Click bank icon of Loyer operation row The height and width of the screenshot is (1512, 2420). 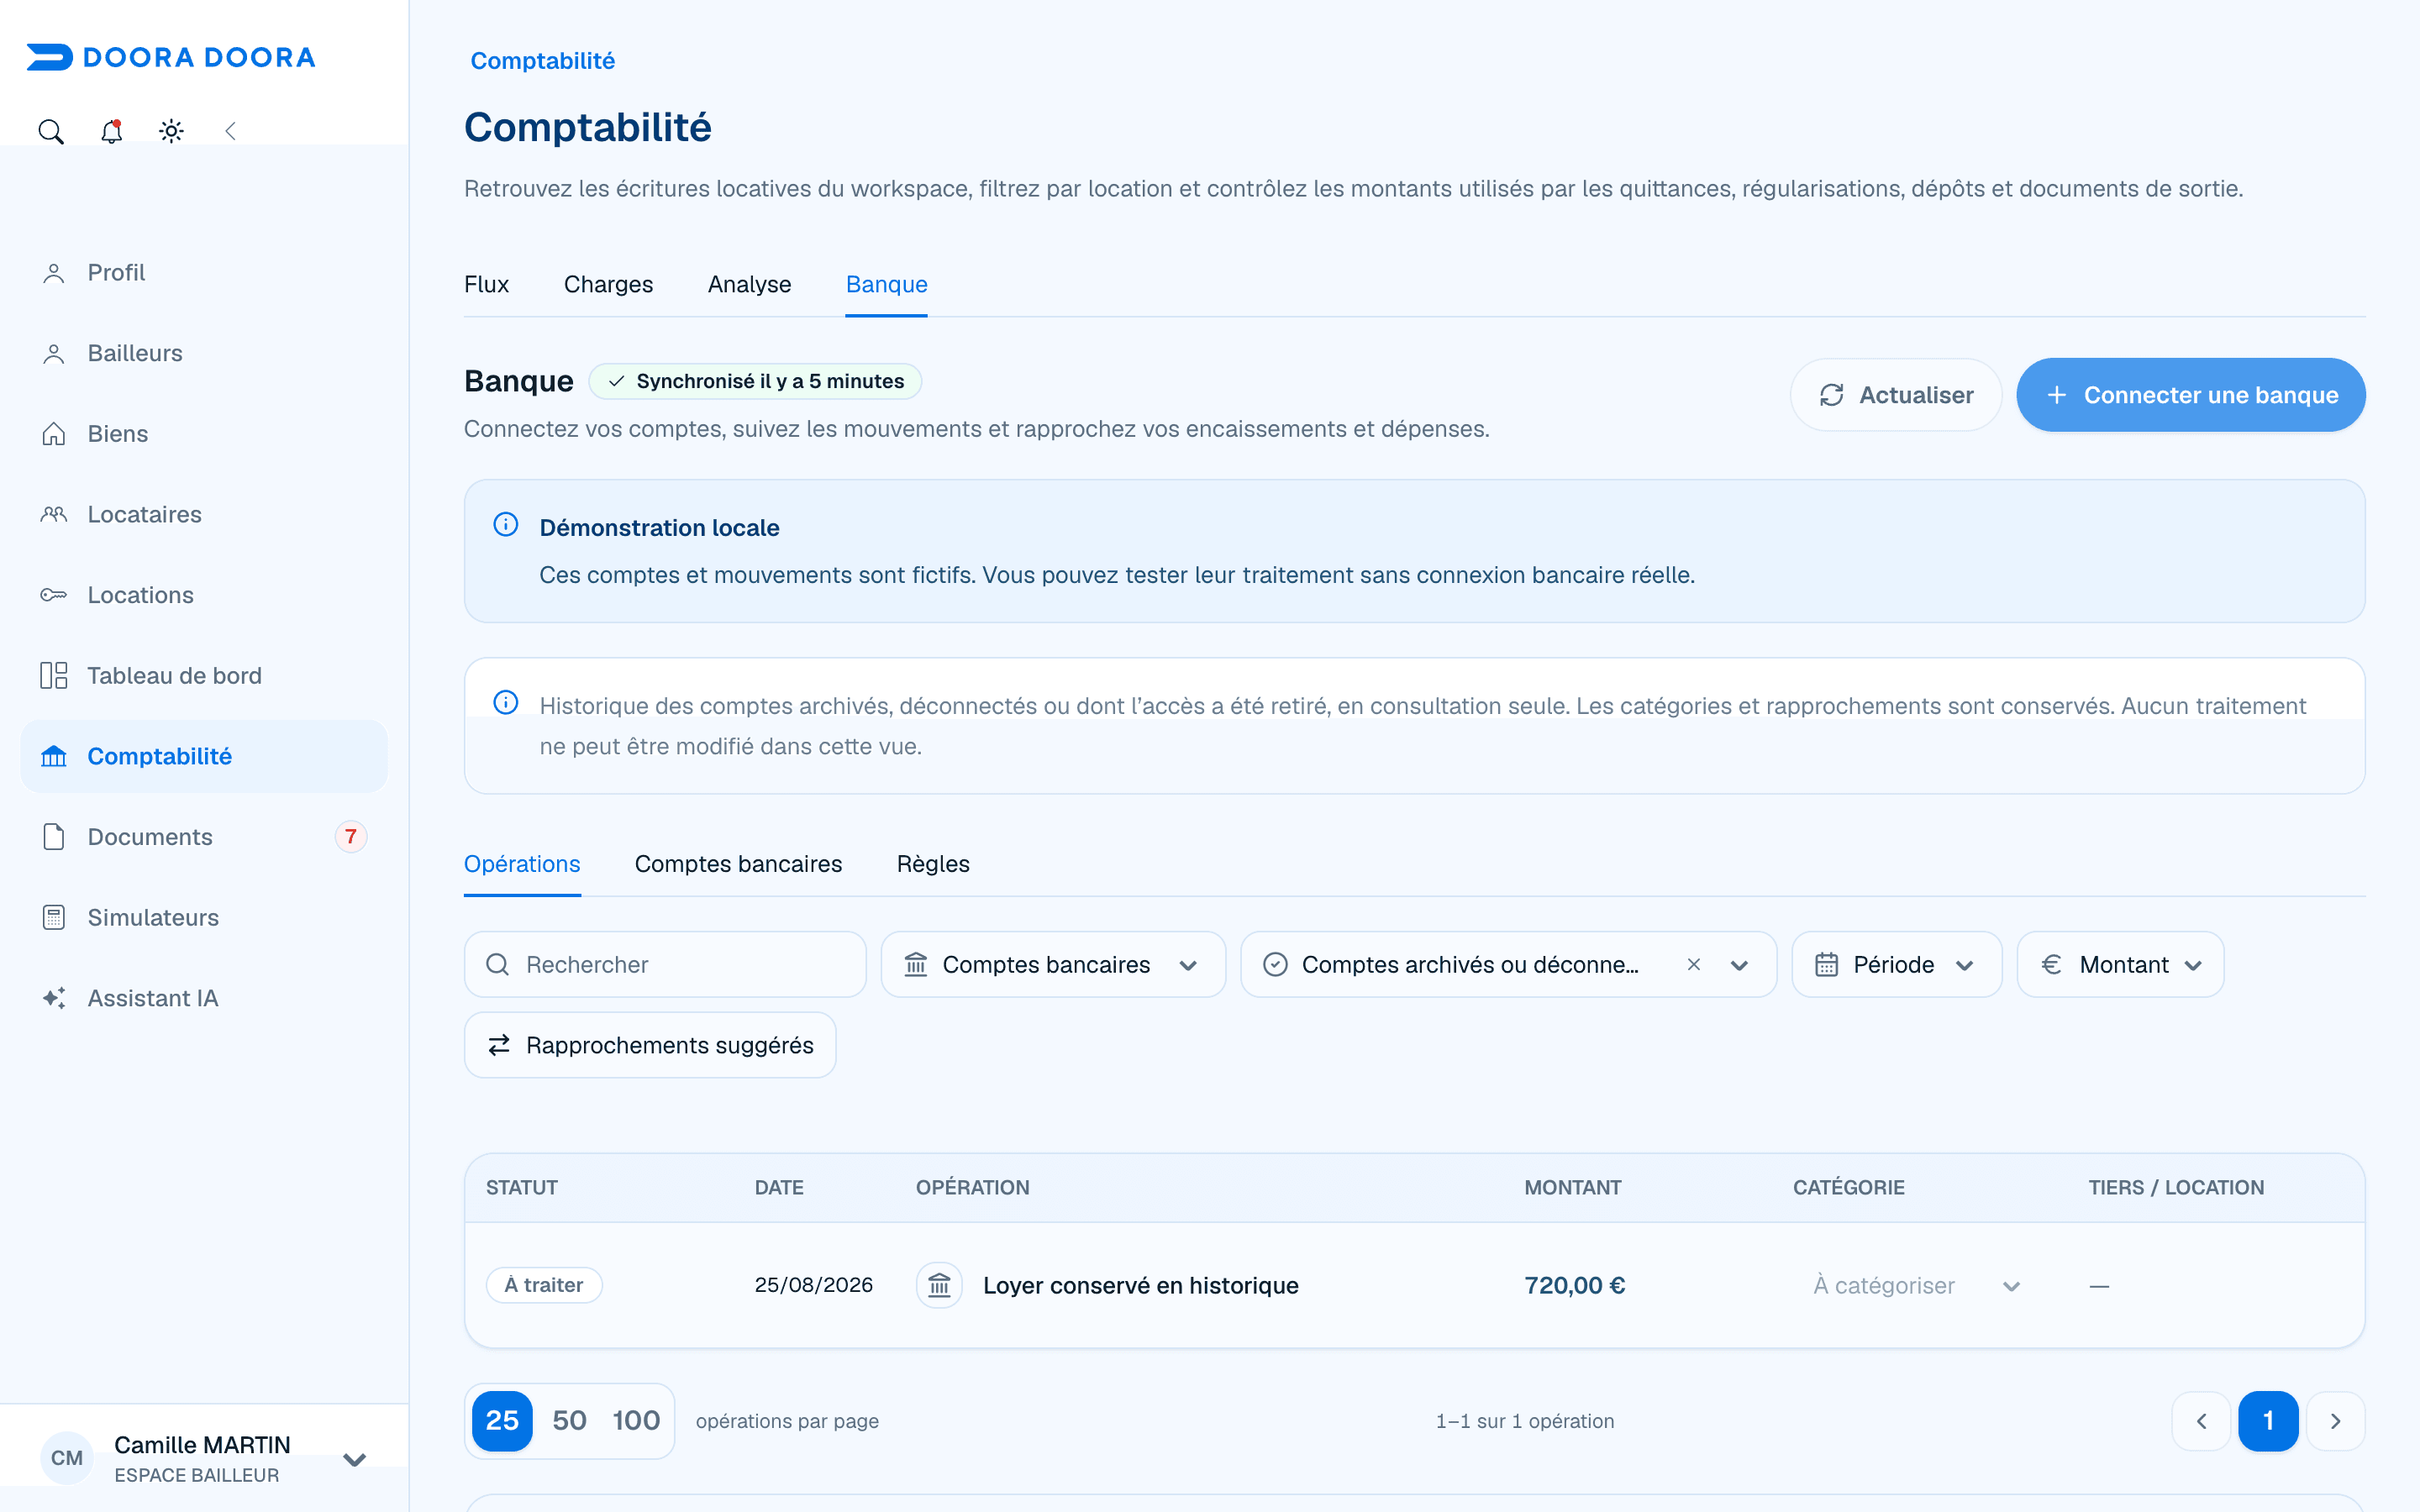click(x=939, y=1286)
